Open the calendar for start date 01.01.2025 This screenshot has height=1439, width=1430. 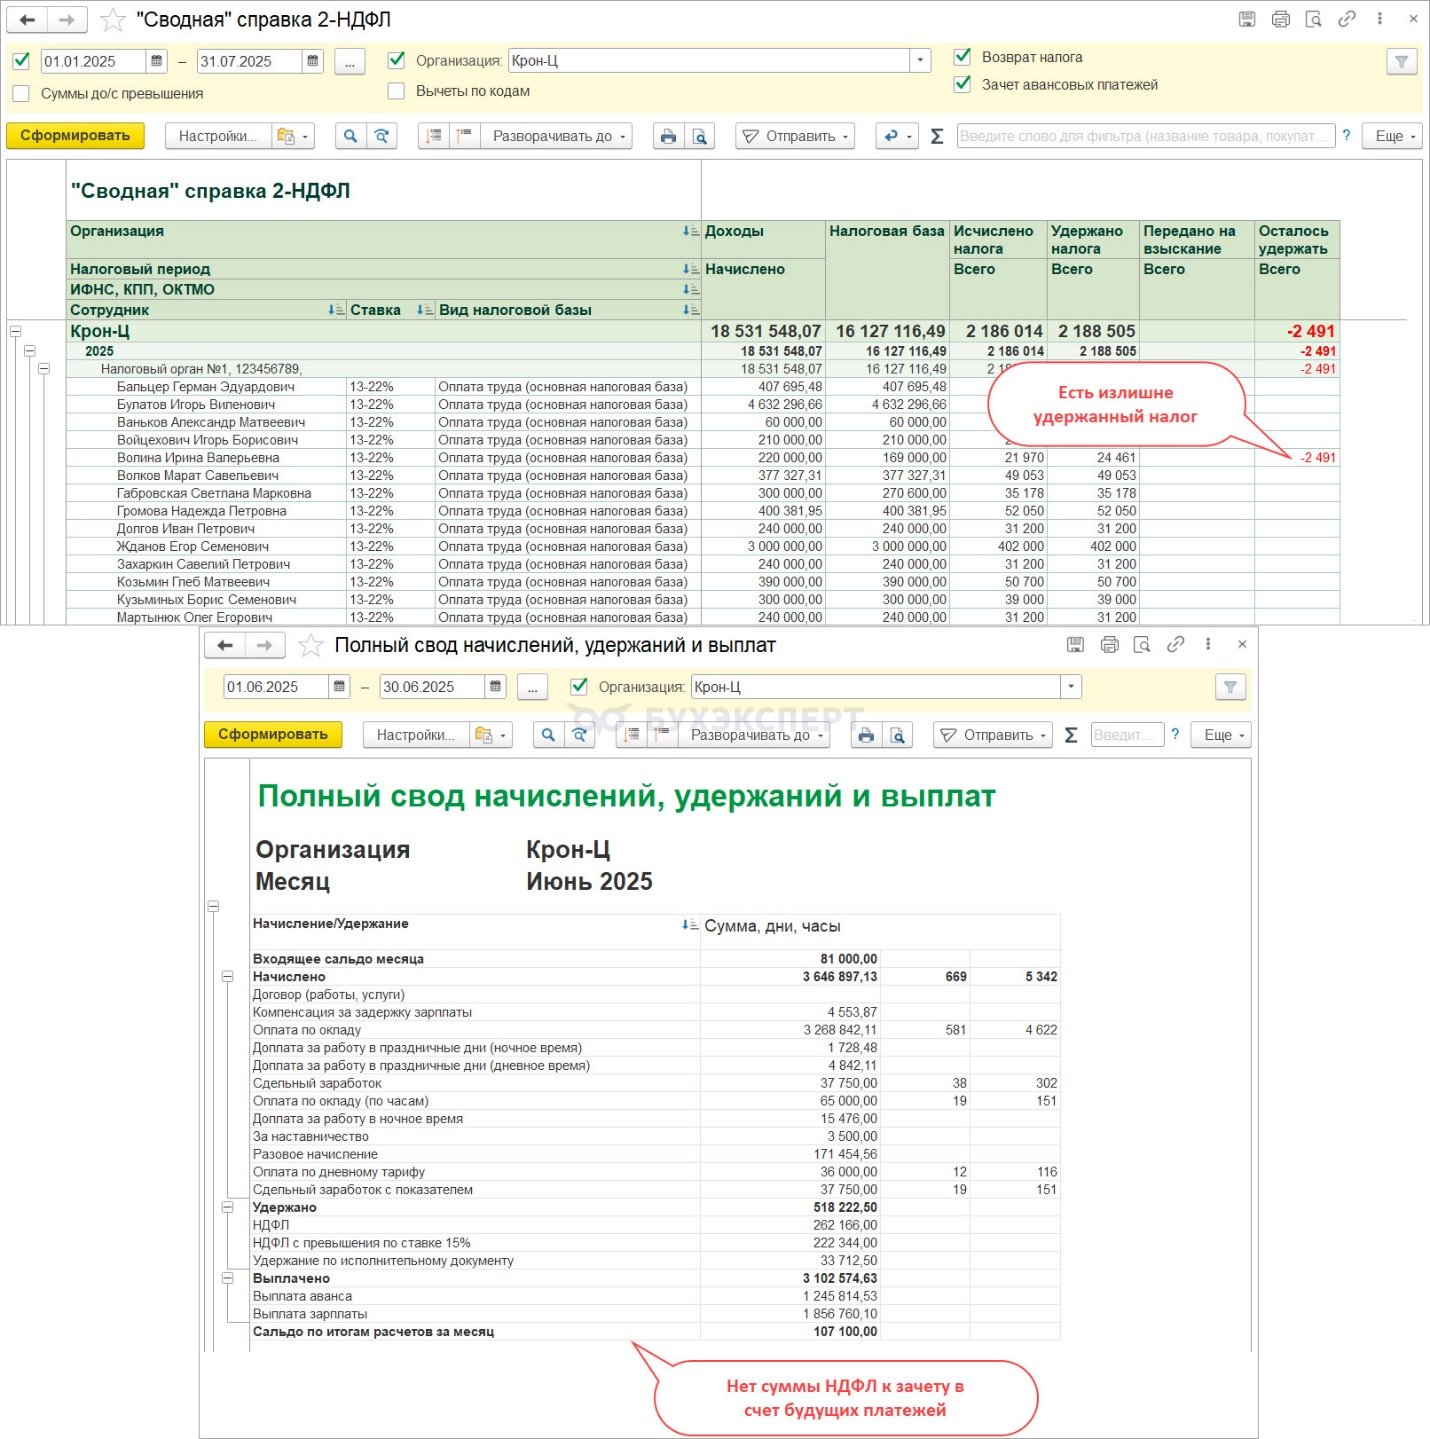[x=157, y=61]
